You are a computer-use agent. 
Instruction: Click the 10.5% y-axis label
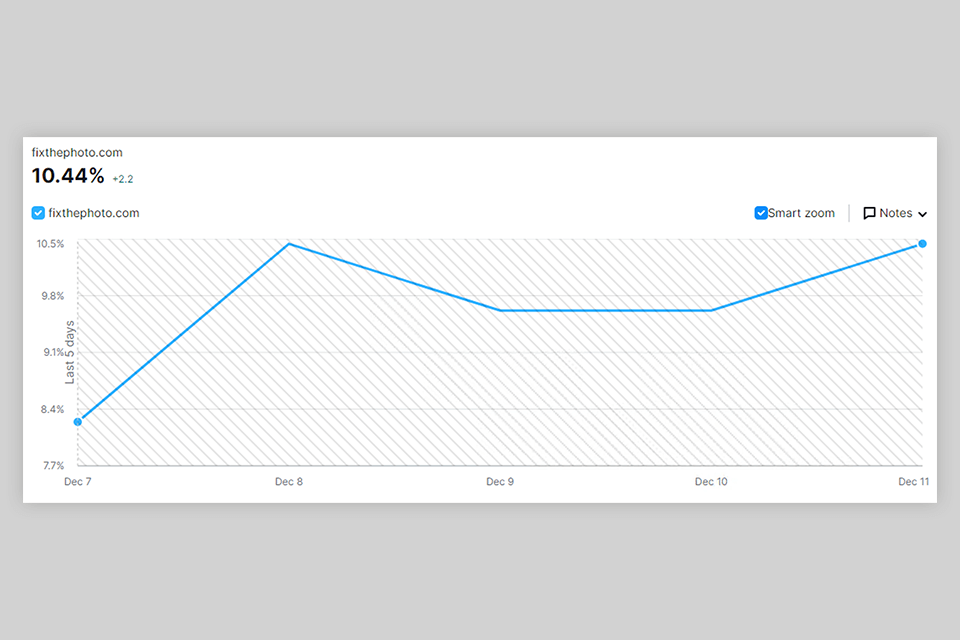[x=50, y=244]
